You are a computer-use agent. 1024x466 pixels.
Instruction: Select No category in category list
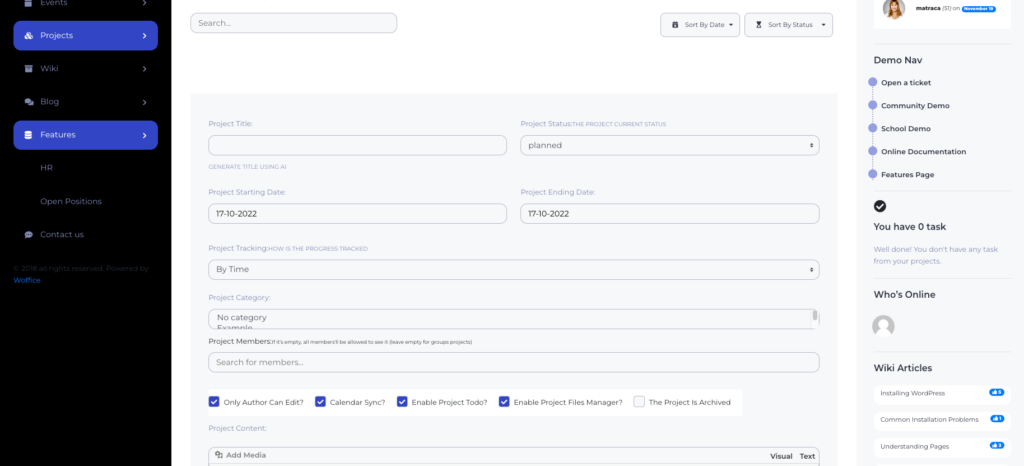tap(242, 317)
